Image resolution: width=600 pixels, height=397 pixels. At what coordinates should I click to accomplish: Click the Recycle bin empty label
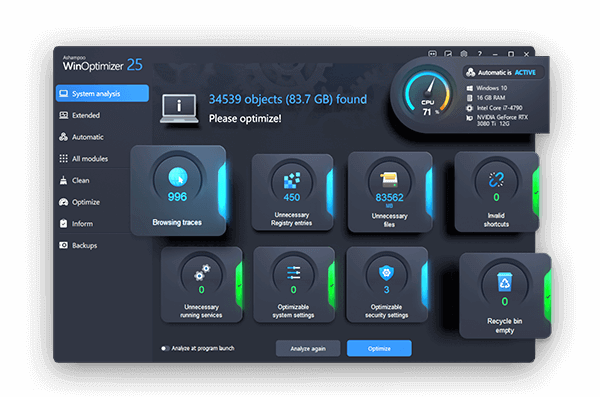pos(505,326)
